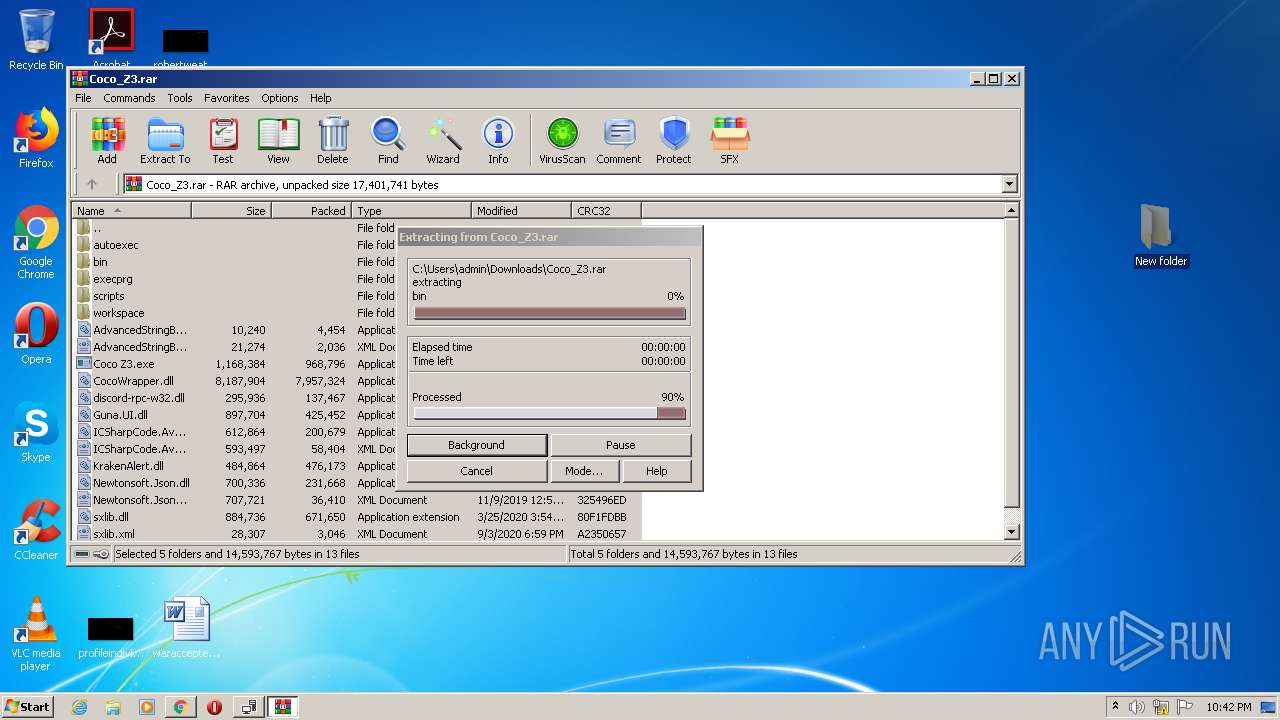The height and width of the screenshot is (720, 1280).
Task: Open the Comment toolbar icon
Action: 619,140
